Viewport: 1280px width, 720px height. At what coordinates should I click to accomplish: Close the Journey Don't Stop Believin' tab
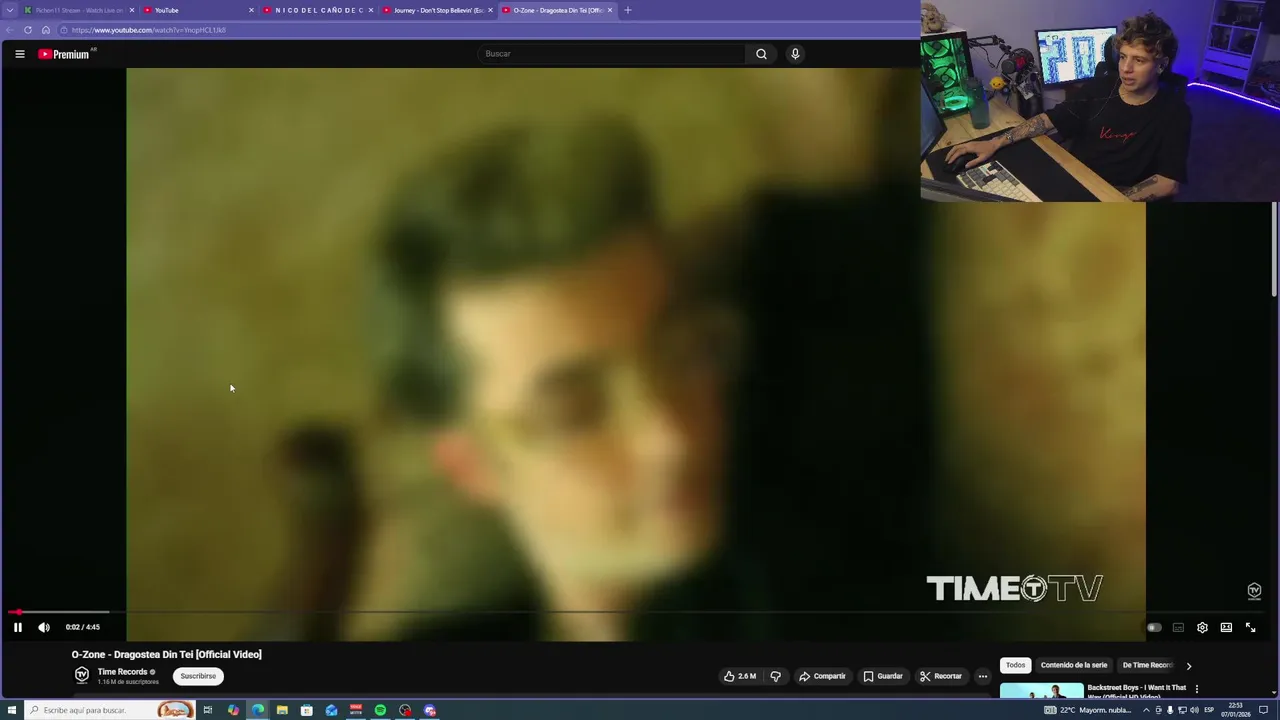point(490,10)
